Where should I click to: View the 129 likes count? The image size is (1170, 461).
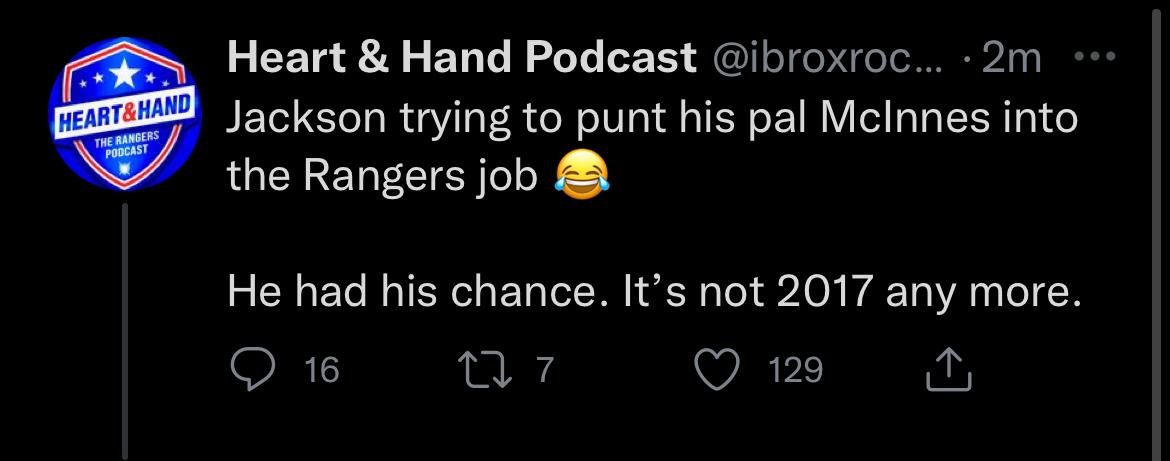click(795, 371)
